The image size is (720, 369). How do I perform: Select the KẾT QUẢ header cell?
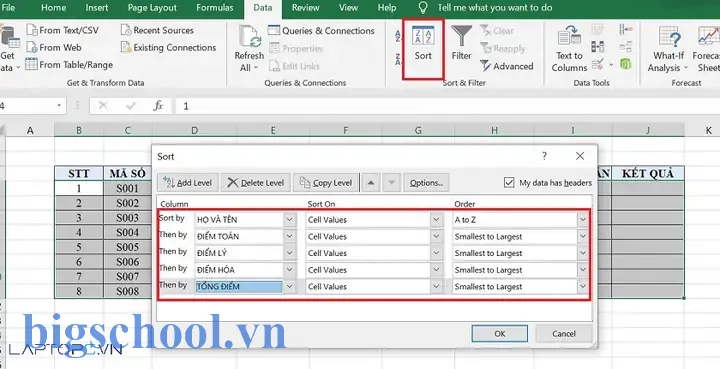click(647, 173)
